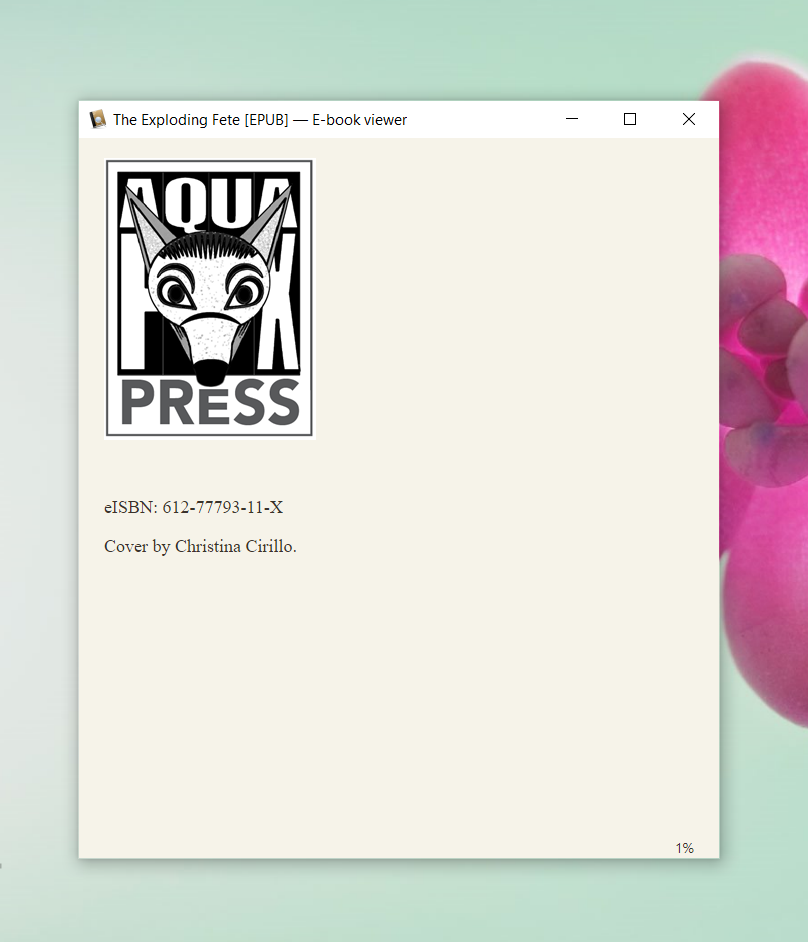The image size is (808, 942).
Task: Click the 1% reading progress indicator
Action: pos(684,848)
